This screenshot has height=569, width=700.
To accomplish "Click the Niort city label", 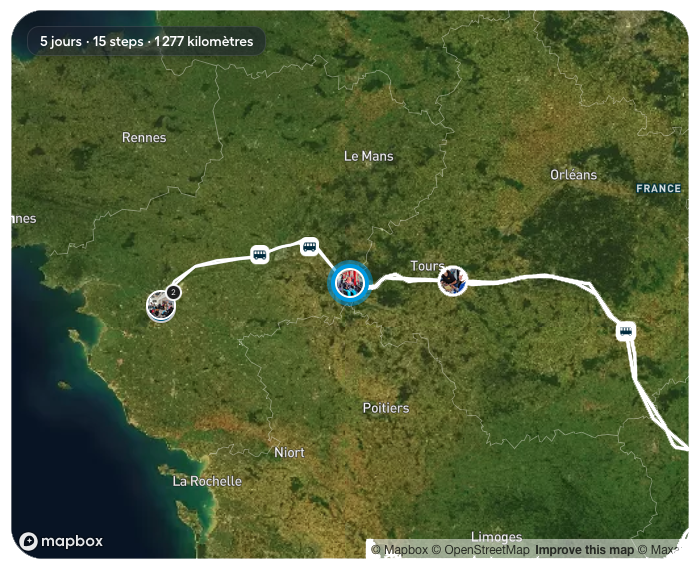I will click(289, 453).
